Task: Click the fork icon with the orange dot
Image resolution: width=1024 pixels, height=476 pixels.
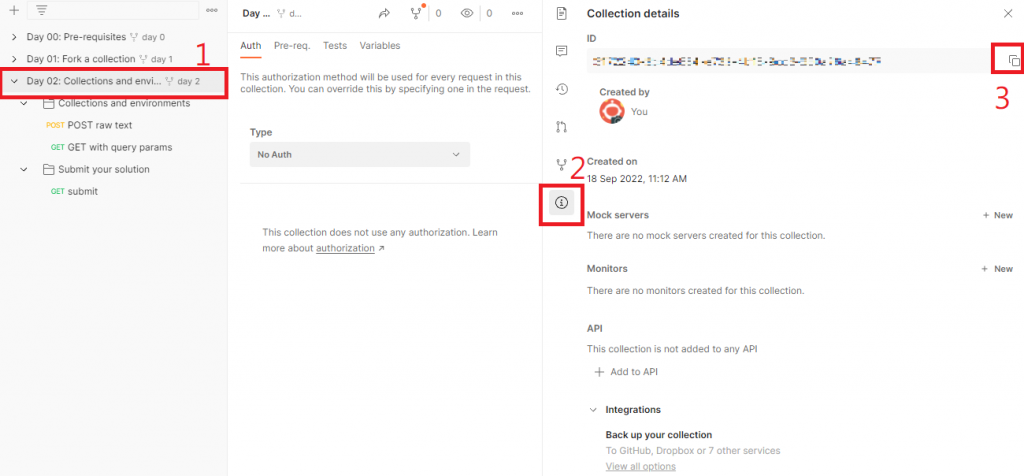Action: tap(416, 12)
